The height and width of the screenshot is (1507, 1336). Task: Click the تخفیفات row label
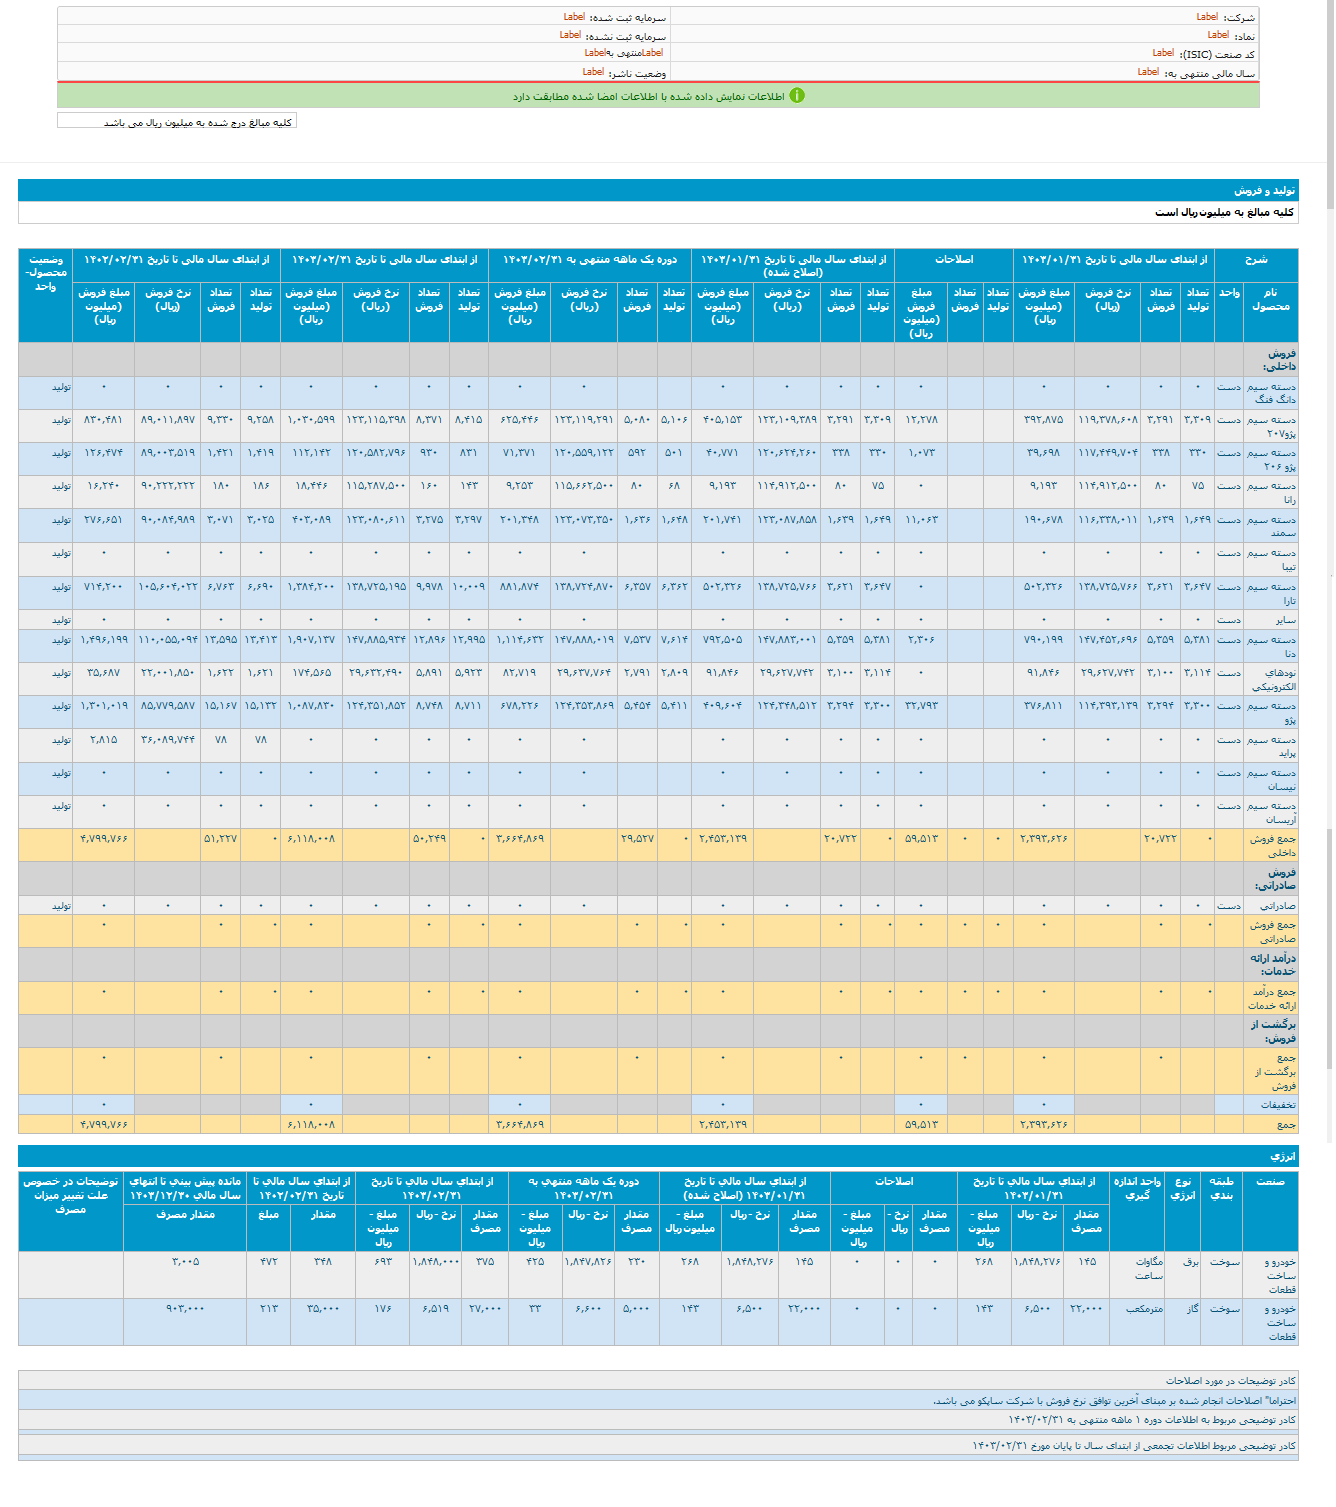tap(1277, 1105)
